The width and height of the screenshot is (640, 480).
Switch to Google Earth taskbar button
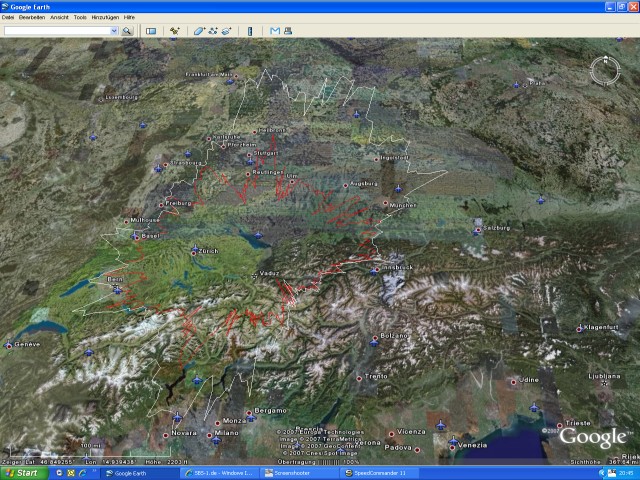(x=140, y=473)
